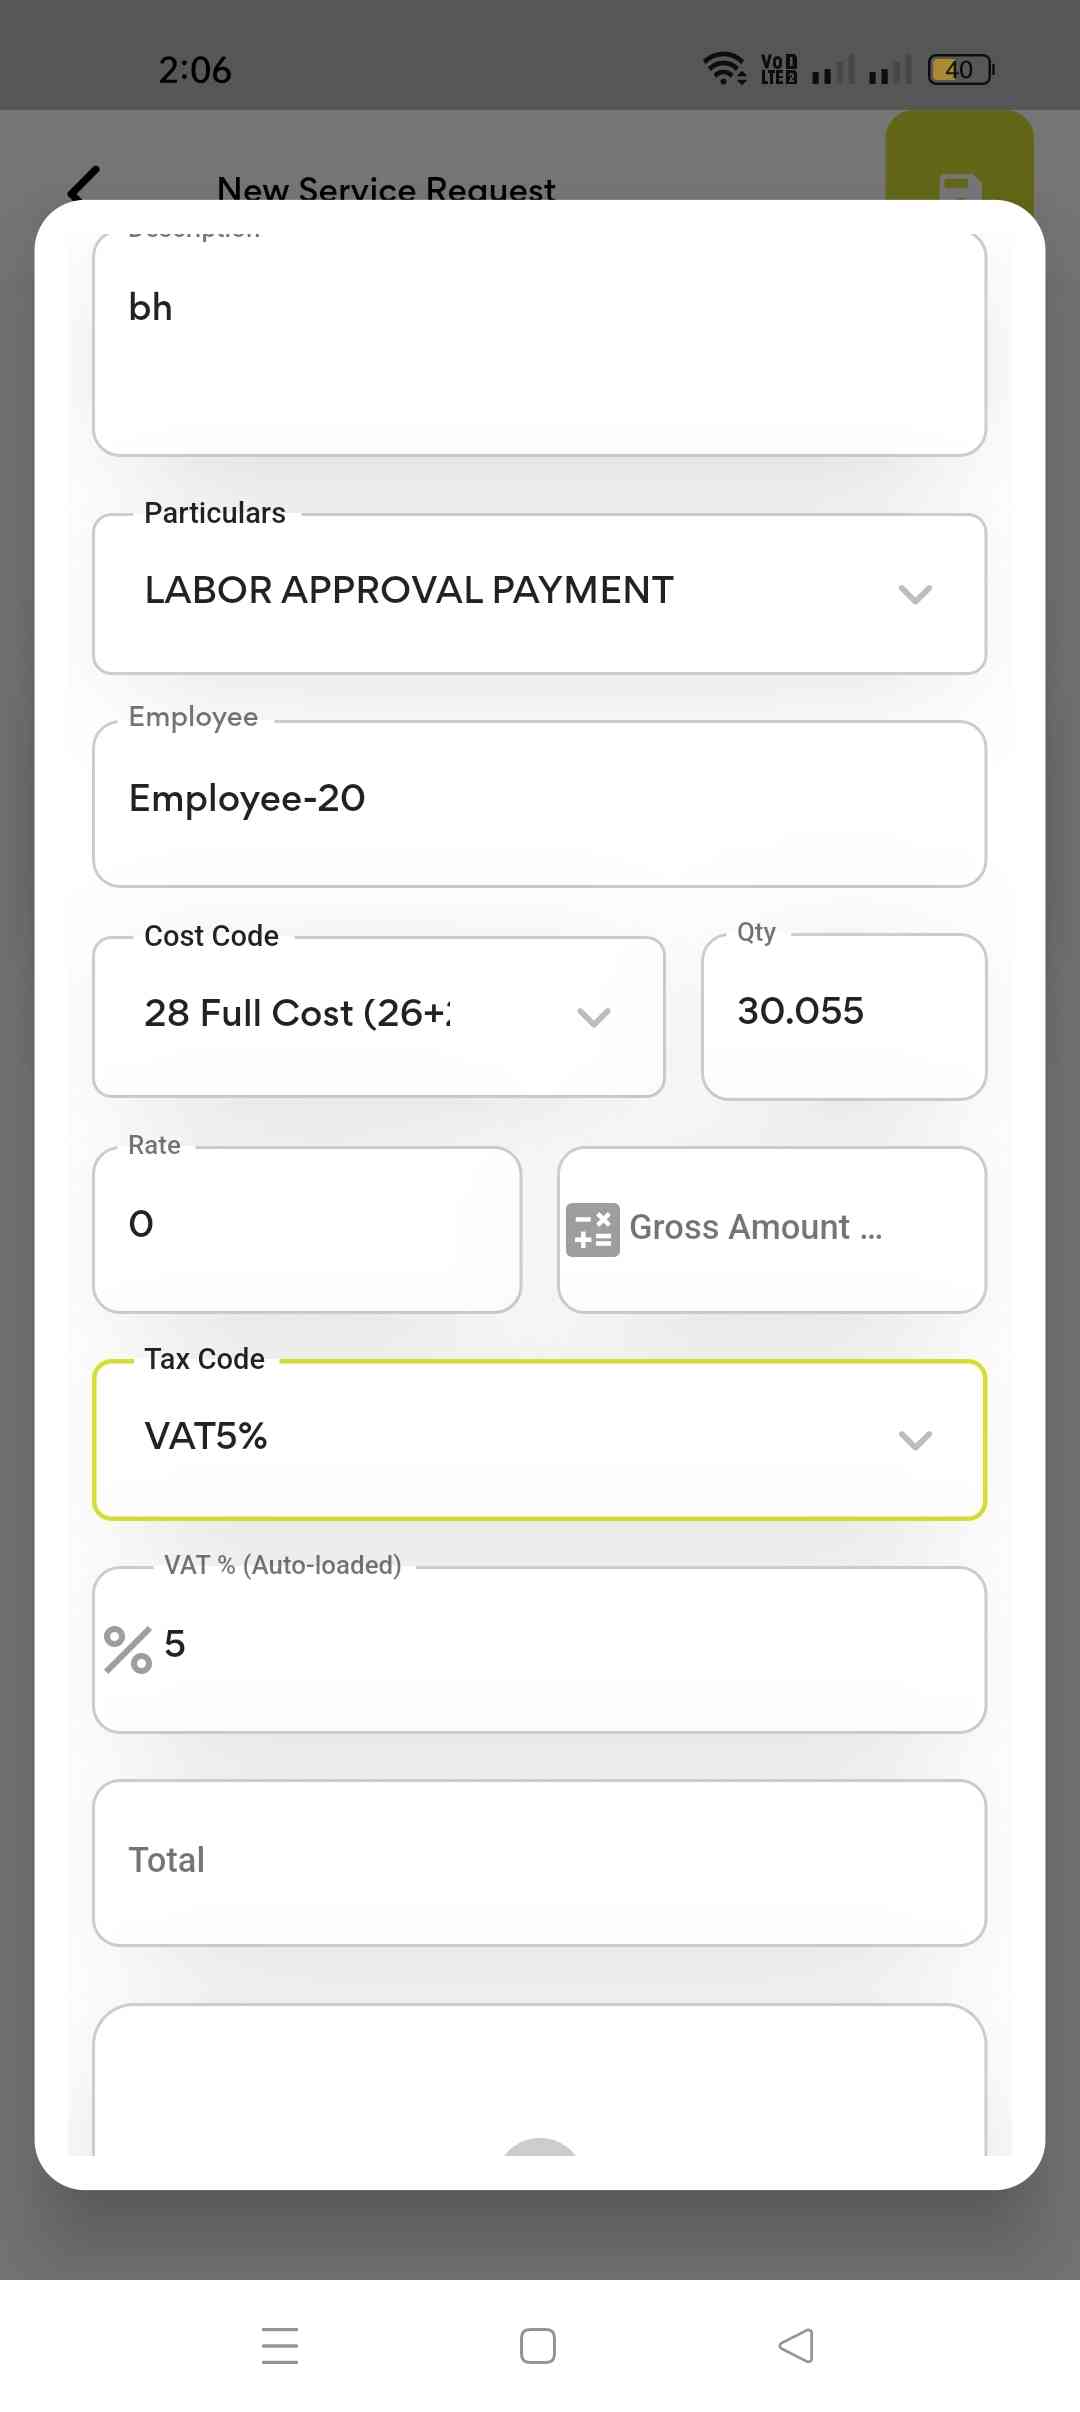The width and height of the screenshot is (1080, 2412).
Task: Select the LABOR APPROVAL PAYMENT value
Action: (410, 591)
